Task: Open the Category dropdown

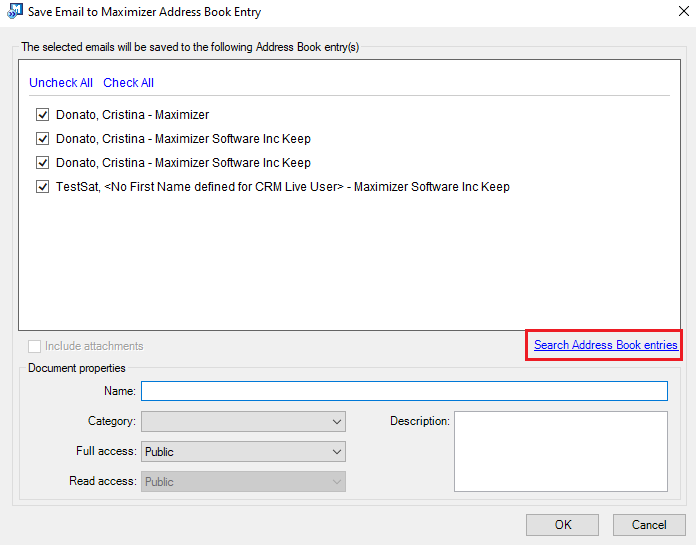Action: [243, 422]
